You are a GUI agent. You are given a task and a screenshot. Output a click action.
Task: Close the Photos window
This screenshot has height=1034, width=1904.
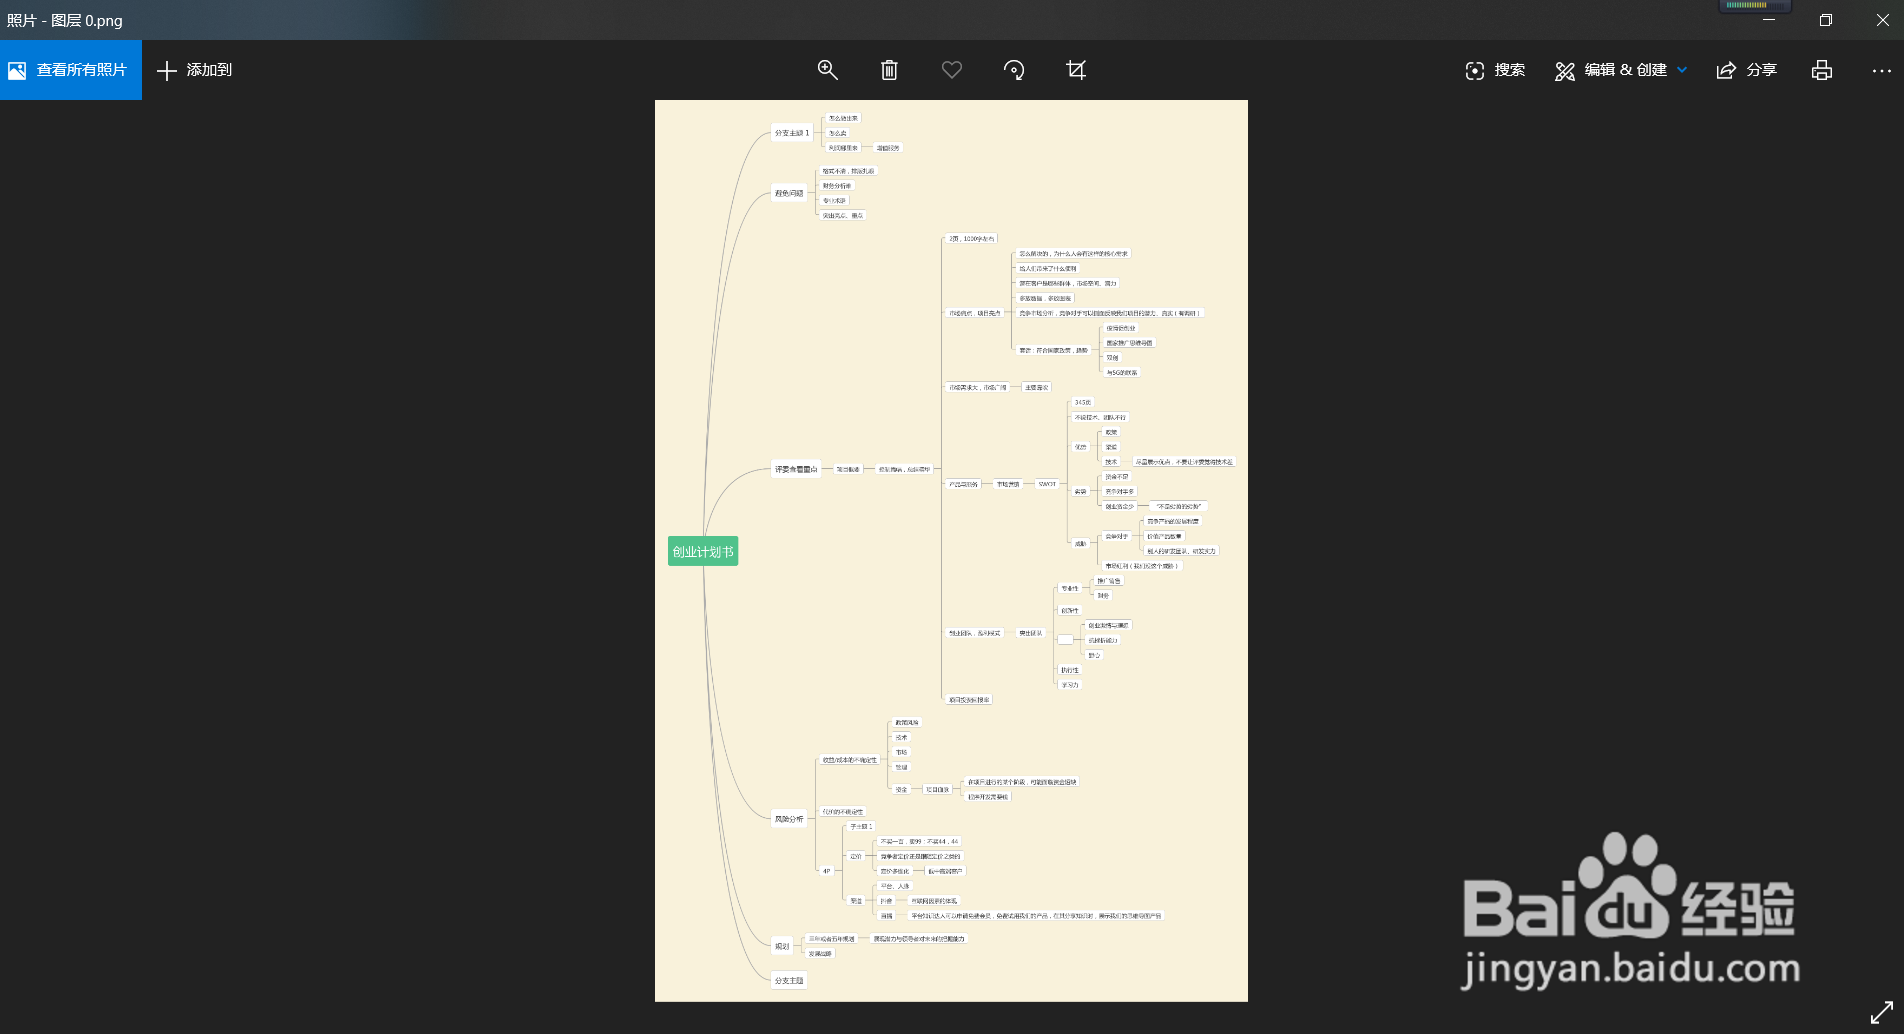pyautogui.click(x=1882, y=20)
